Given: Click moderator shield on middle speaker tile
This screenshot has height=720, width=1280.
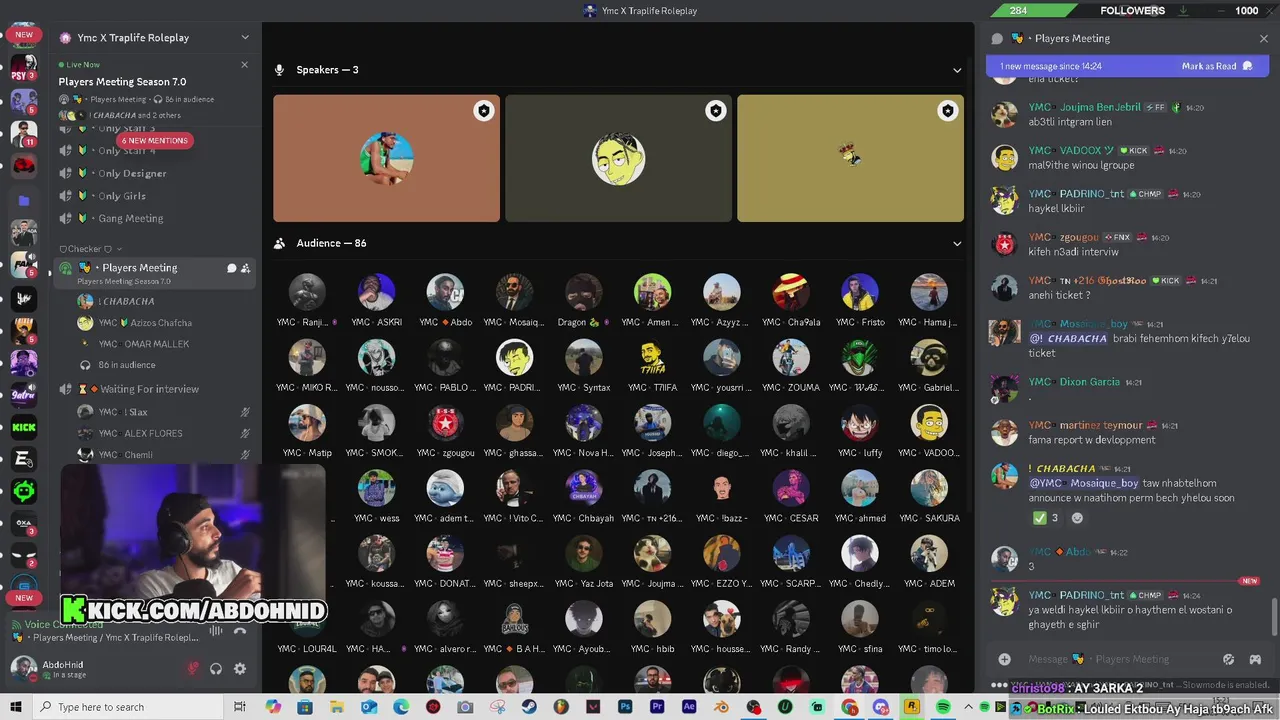Looking at the screenshot, I should (716, 111).
